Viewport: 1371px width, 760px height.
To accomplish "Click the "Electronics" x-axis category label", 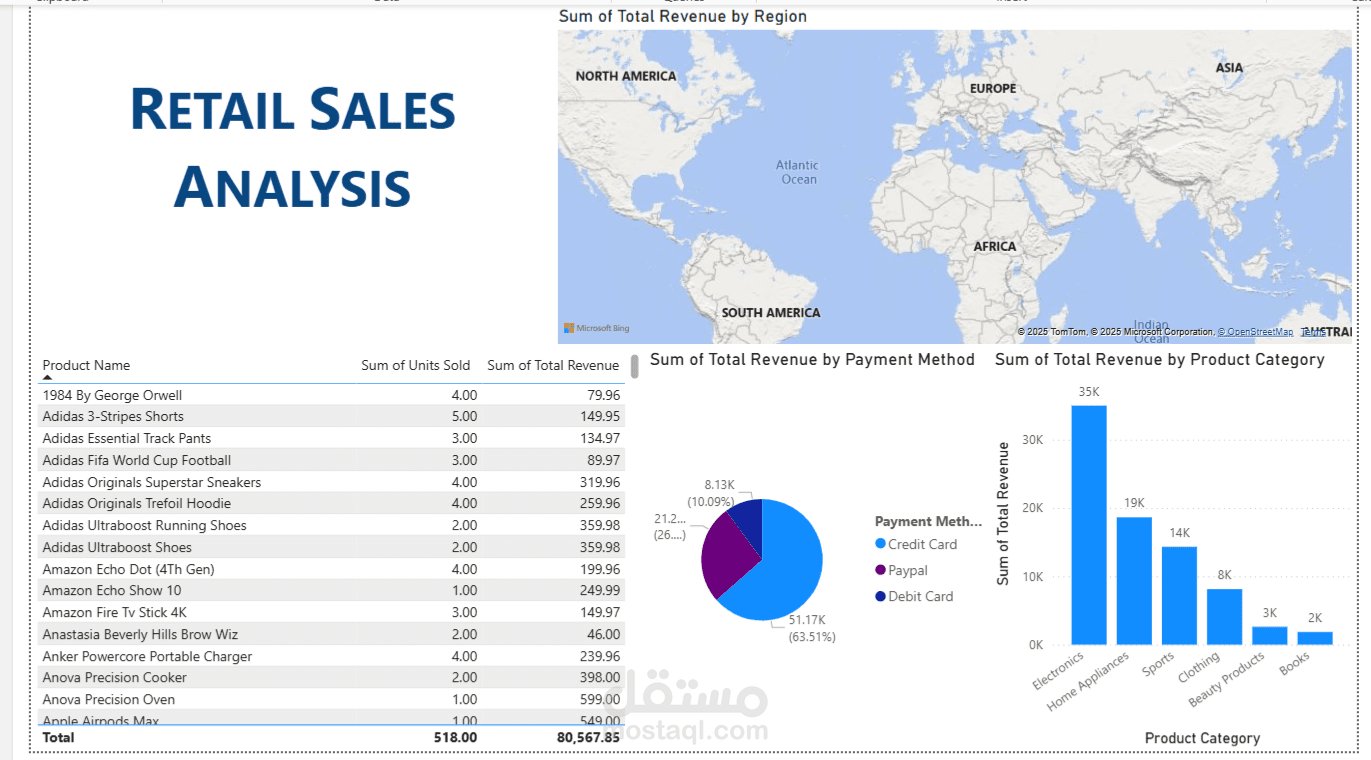I will point(1059,671).
